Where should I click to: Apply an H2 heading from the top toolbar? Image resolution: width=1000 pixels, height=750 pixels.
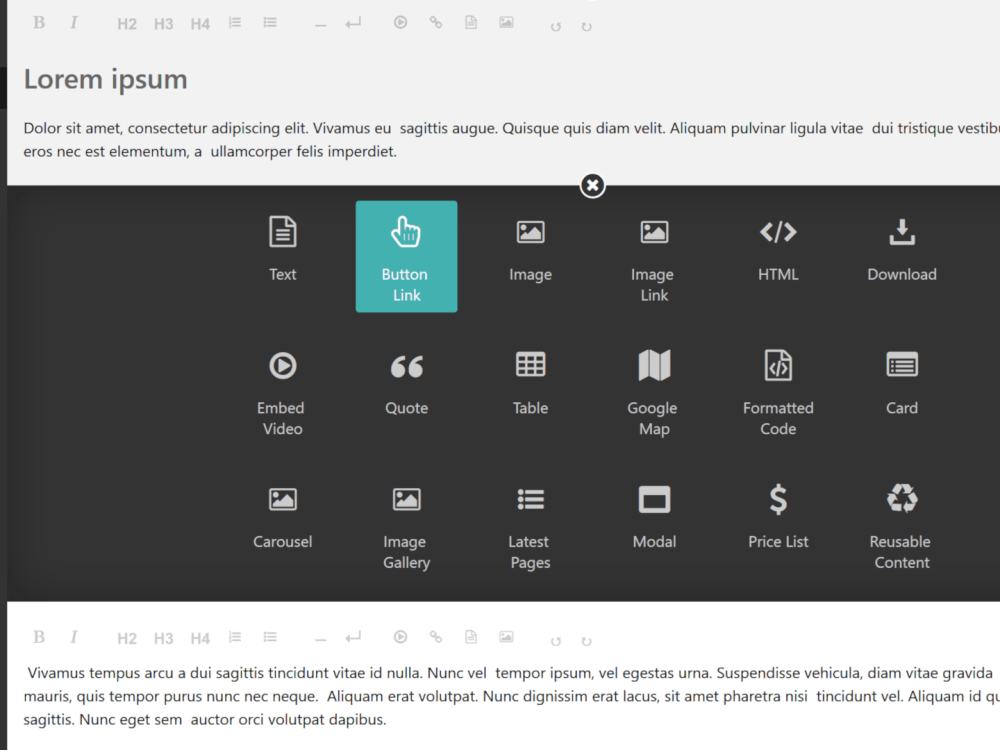pos(127,22)
